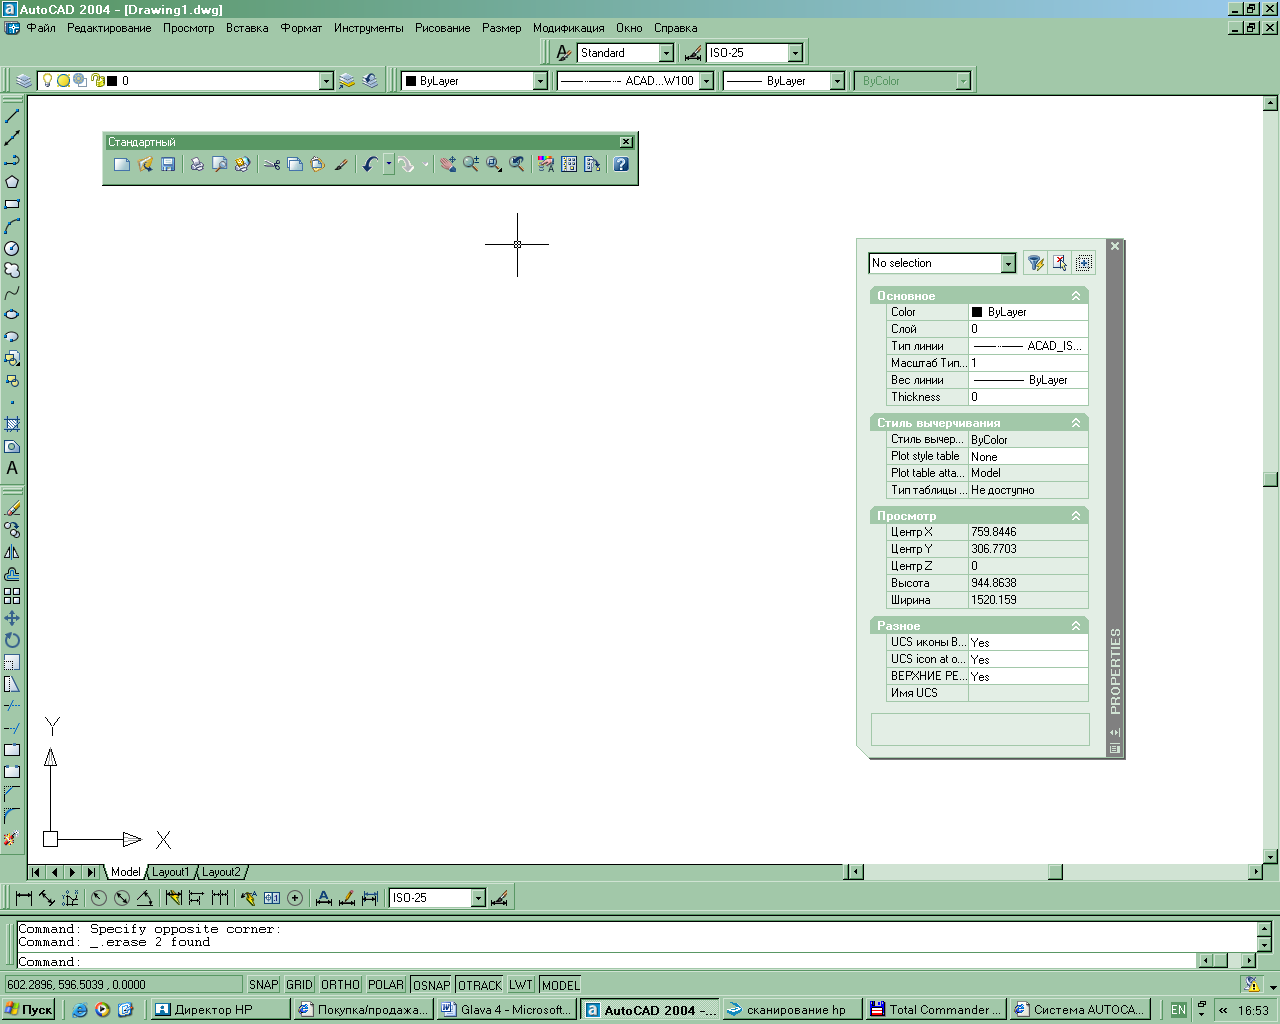Viewport: 1280px width, 1024px height.
Task: Select the Multiline Text tool
Action: tap(12, 468)
